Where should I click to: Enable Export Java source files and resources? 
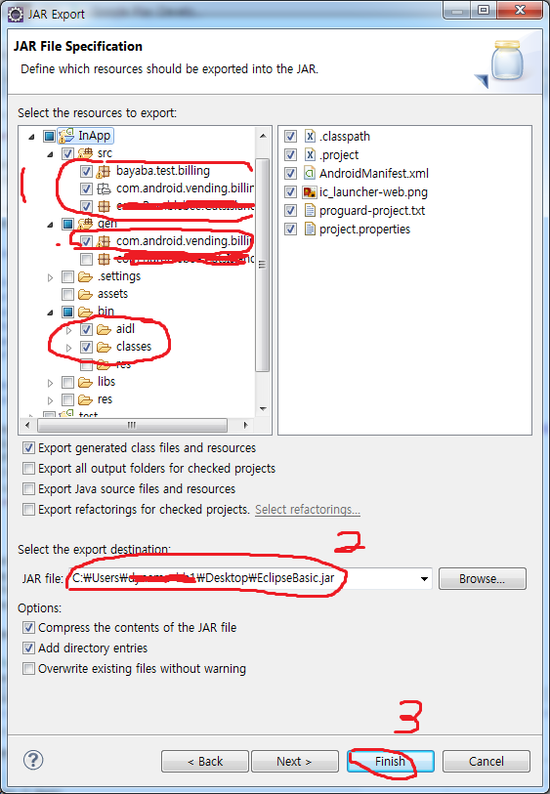click(x=28, y=489)
